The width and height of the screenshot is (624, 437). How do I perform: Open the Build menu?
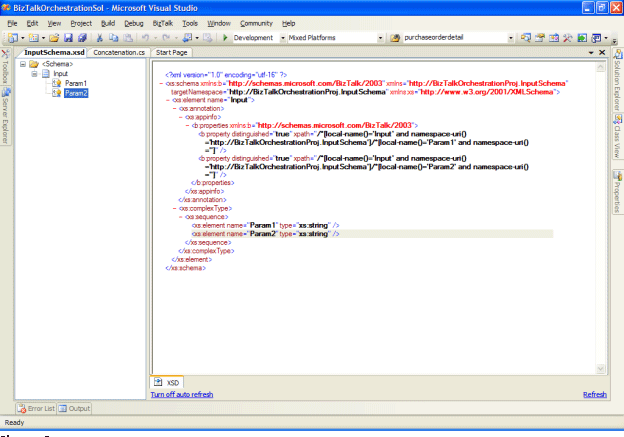click(108, 23)
